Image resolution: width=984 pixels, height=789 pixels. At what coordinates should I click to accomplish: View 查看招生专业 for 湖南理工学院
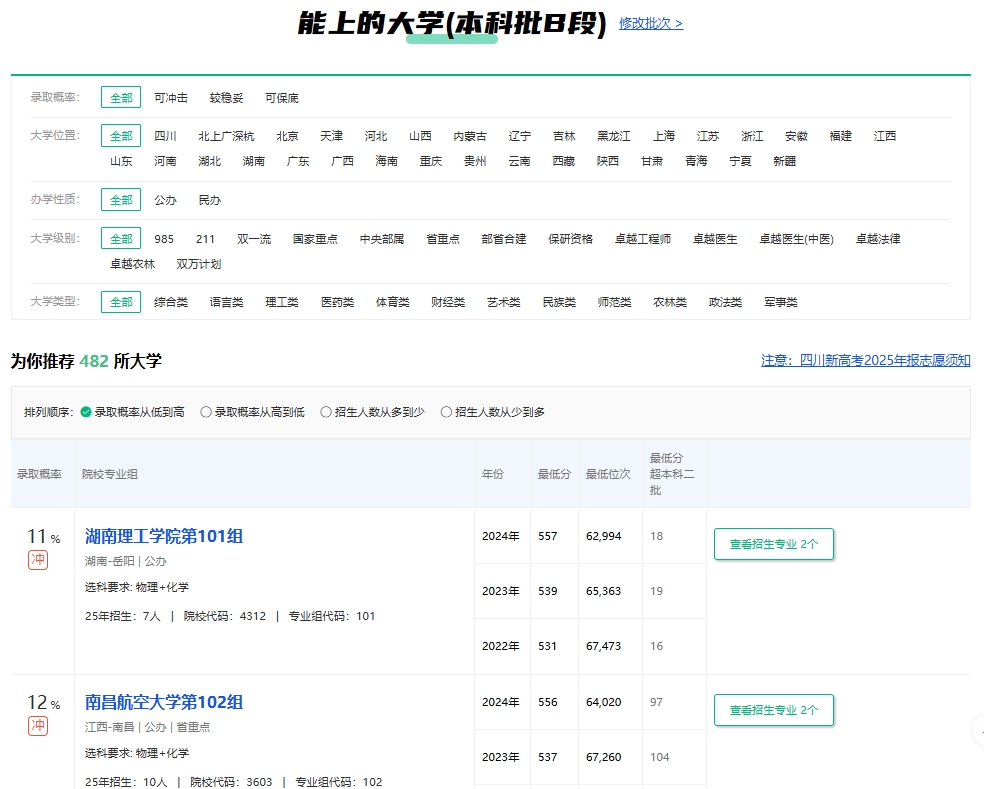[773, 544]
